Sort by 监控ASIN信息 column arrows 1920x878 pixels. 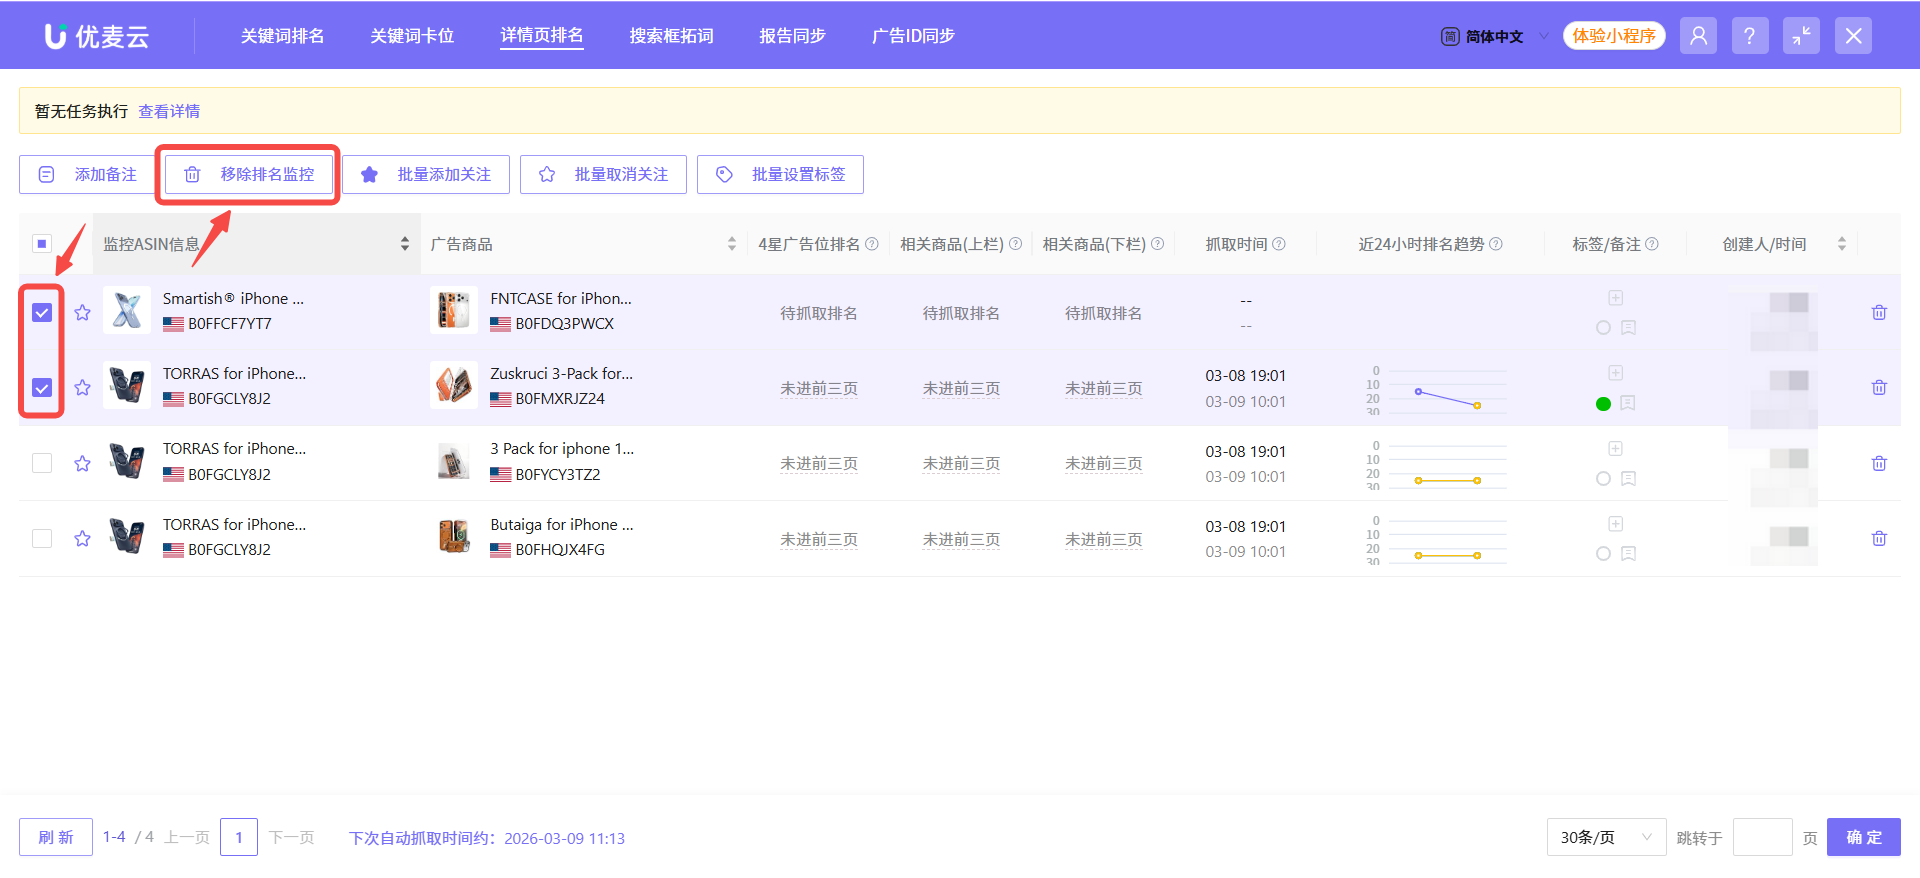click(404, 244)
